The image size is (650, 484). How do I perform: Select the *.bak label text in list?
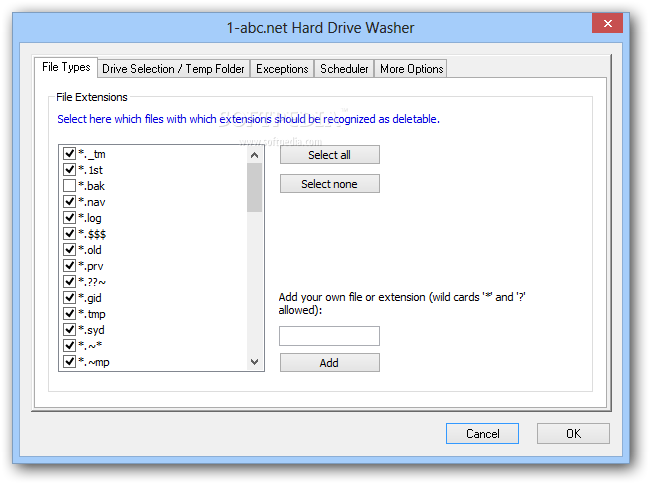point(92,186)
